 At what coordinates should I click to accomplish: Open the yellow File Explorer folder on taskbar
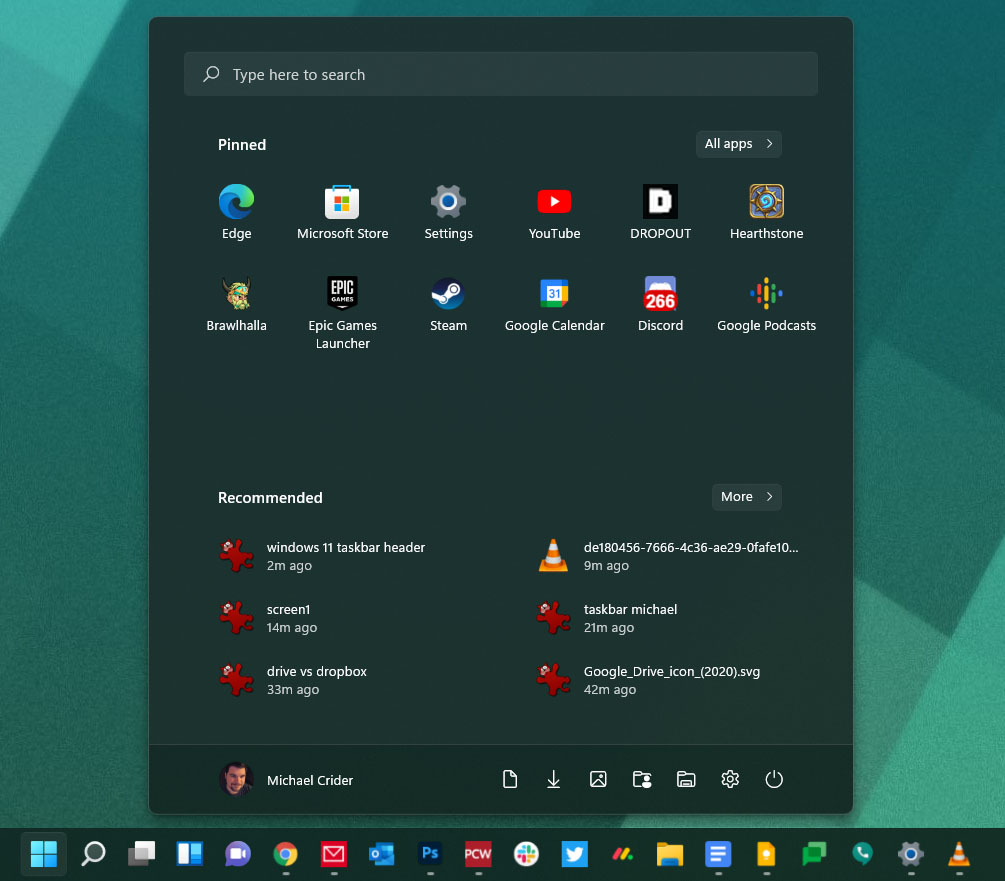point(670,854)
